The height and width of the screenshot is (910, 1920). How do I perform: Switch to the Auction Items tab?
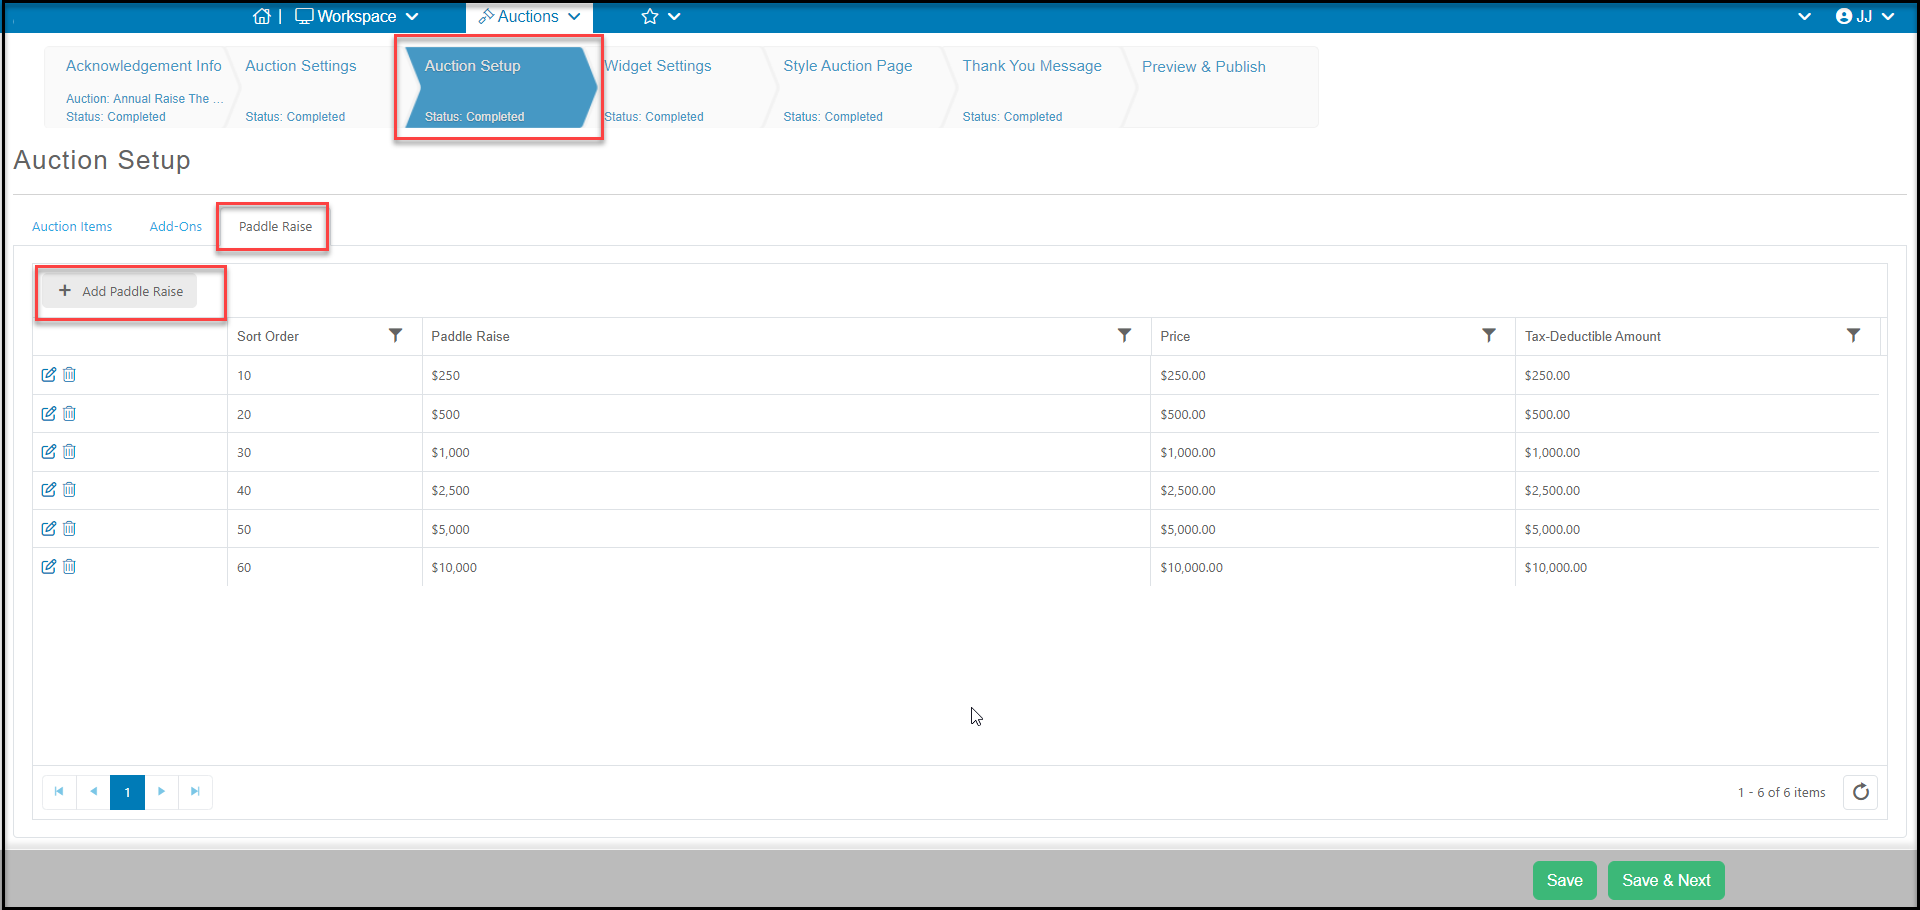point(72,227)
